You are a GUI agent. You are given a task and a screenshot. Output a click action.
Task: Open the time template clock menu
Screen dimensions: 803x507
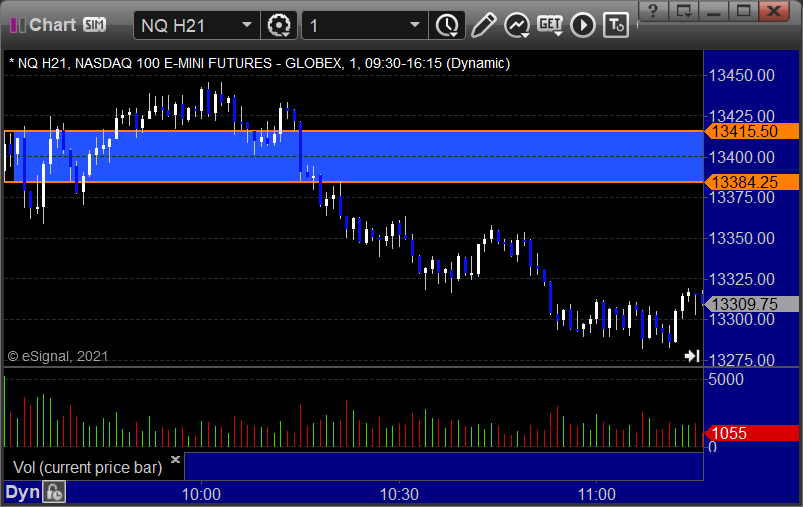tap(447, 25)
